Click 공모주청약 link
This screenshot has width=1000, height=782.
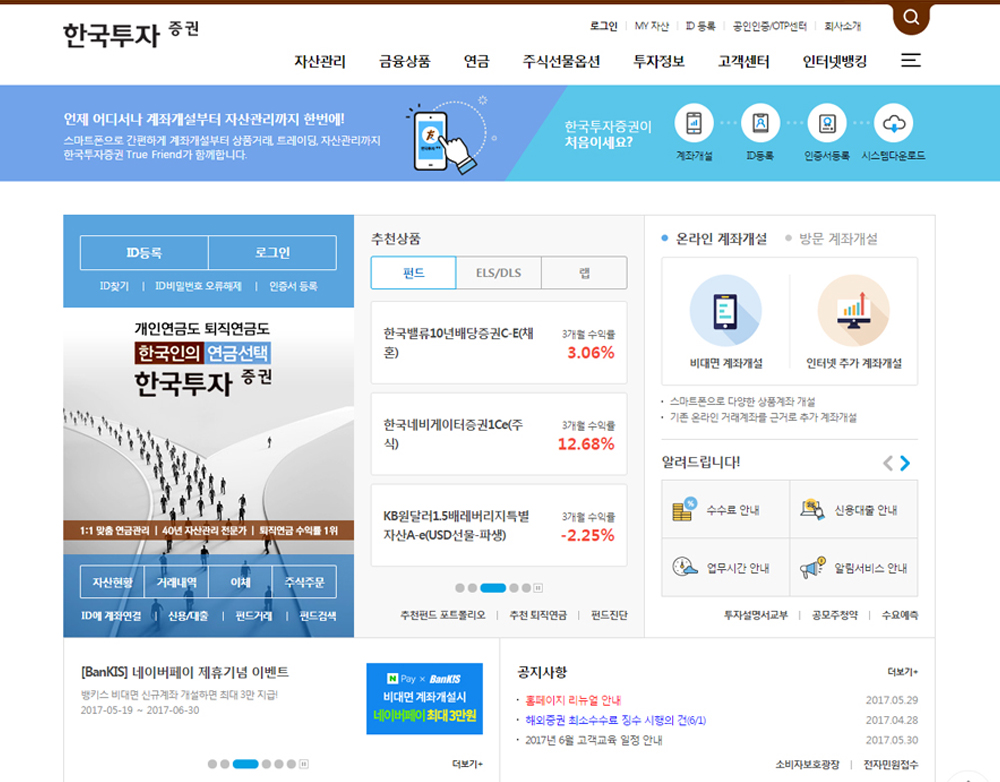click(x=835, y=615)
